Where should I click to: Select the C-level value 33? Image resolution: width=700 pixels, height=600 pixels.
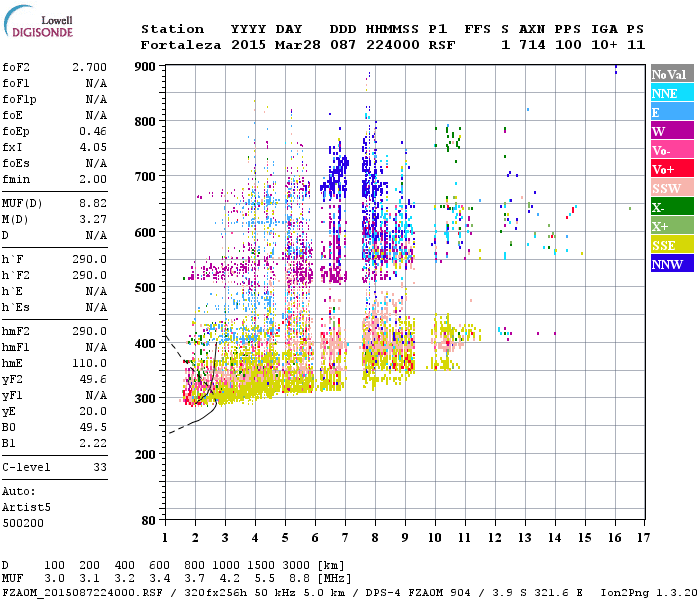click(100, 467)
